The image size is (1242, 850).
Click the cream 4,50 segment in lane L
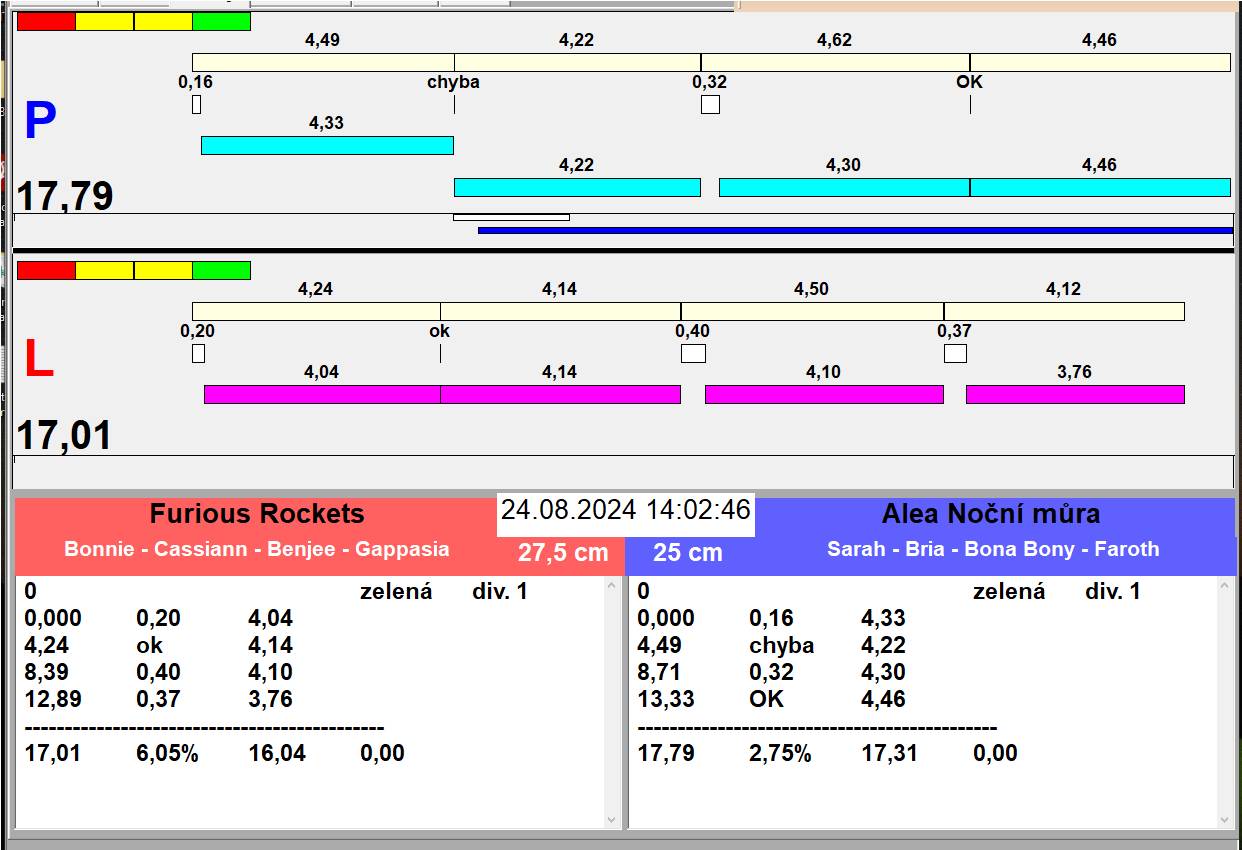[x=812, y=311]
